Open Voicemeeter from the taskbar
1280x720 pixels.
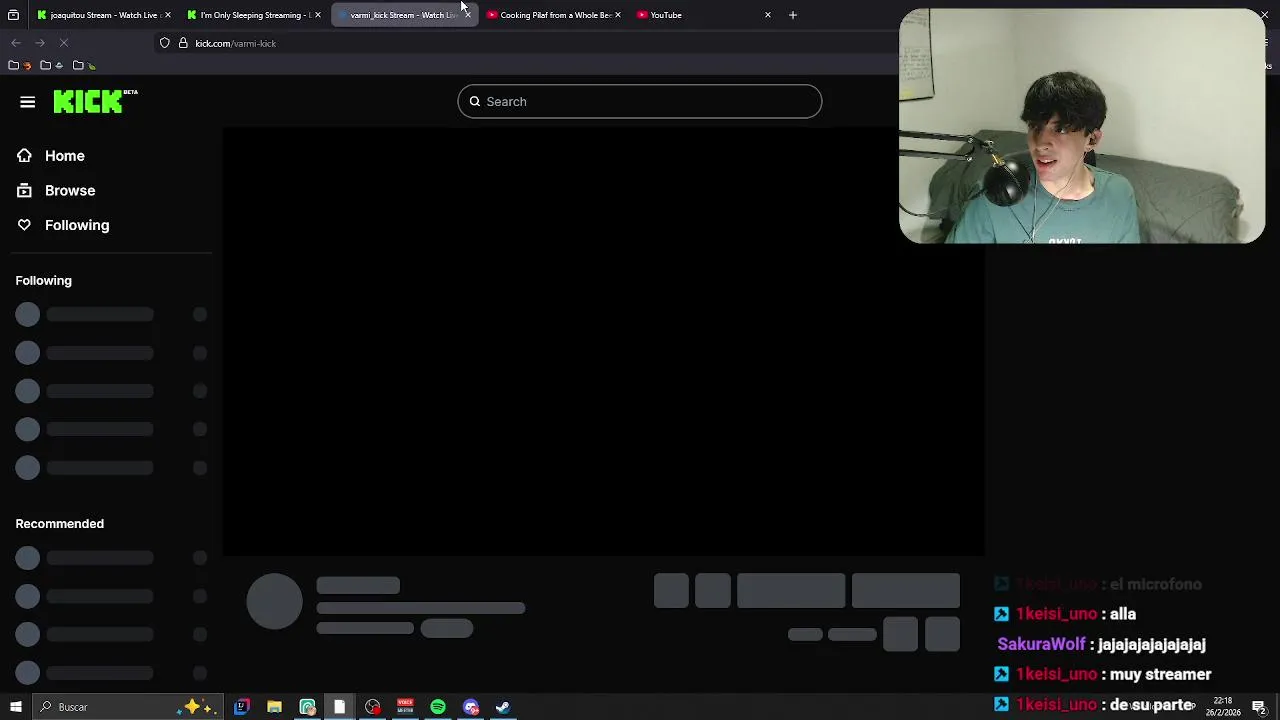405,707
